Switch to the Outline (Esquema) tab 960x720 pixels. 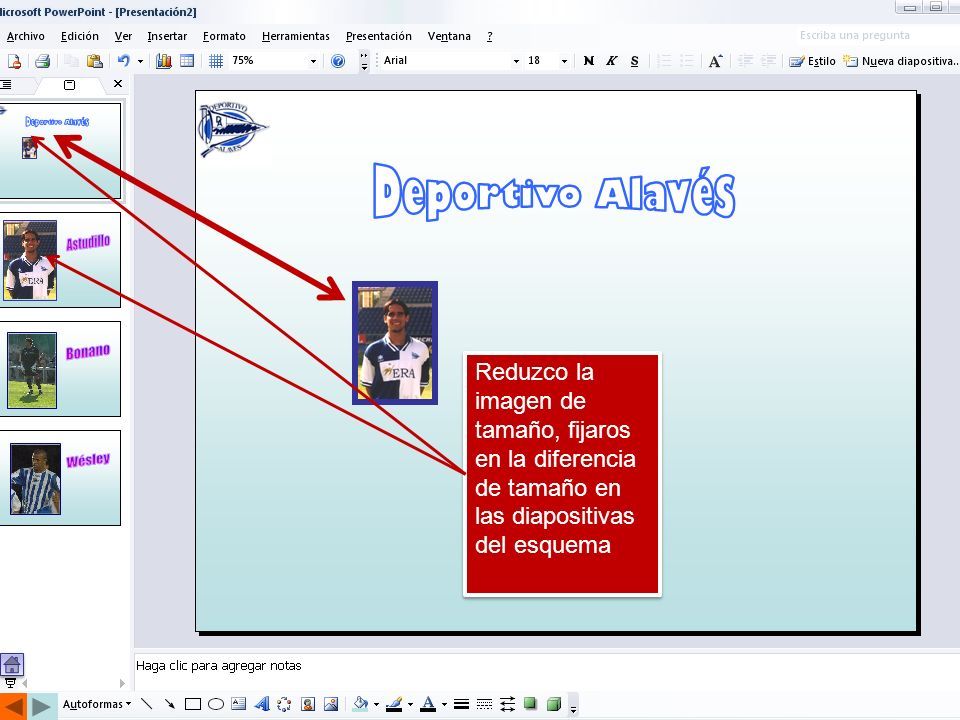7,84
